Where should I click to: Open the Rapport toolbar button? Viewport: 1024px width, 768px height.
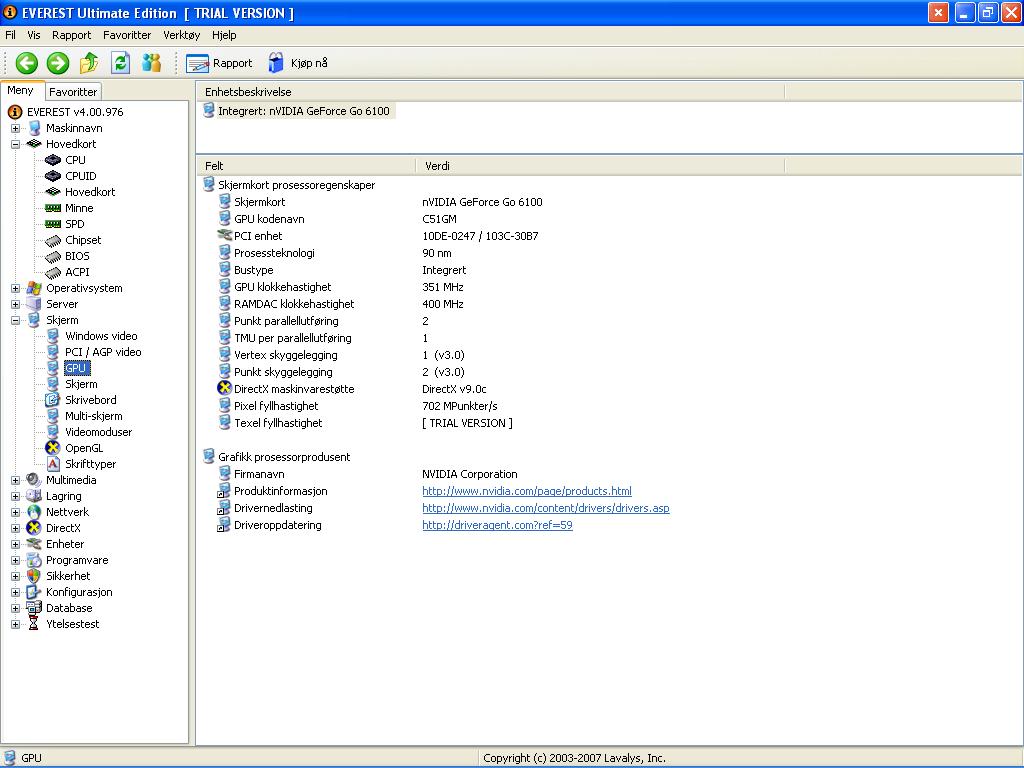[219, 63]
